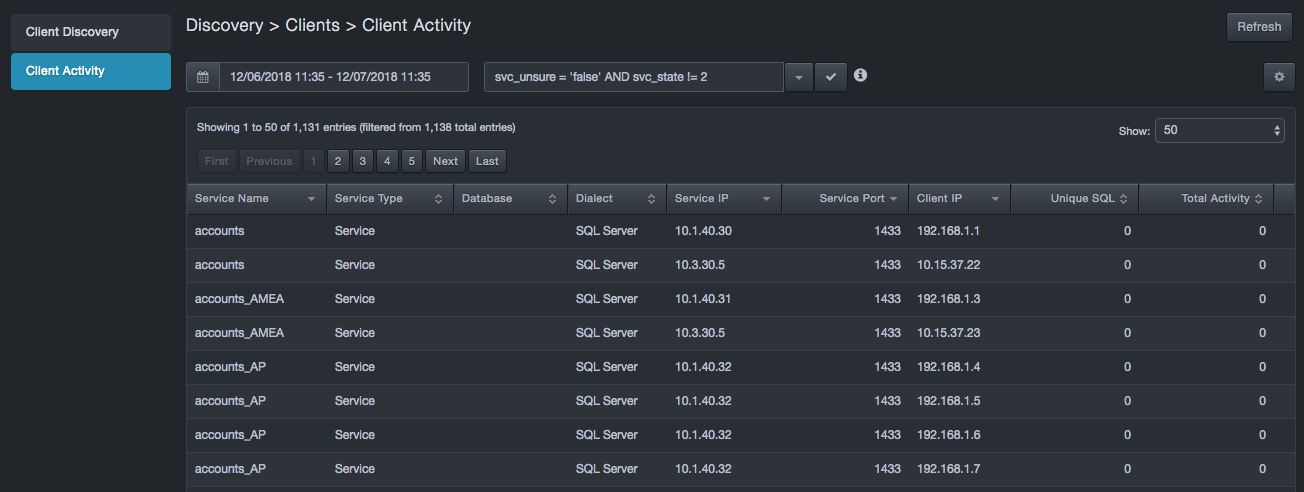
Task: Sort by Client IP column
Action: pyautogui.click(x=959, y=198)
